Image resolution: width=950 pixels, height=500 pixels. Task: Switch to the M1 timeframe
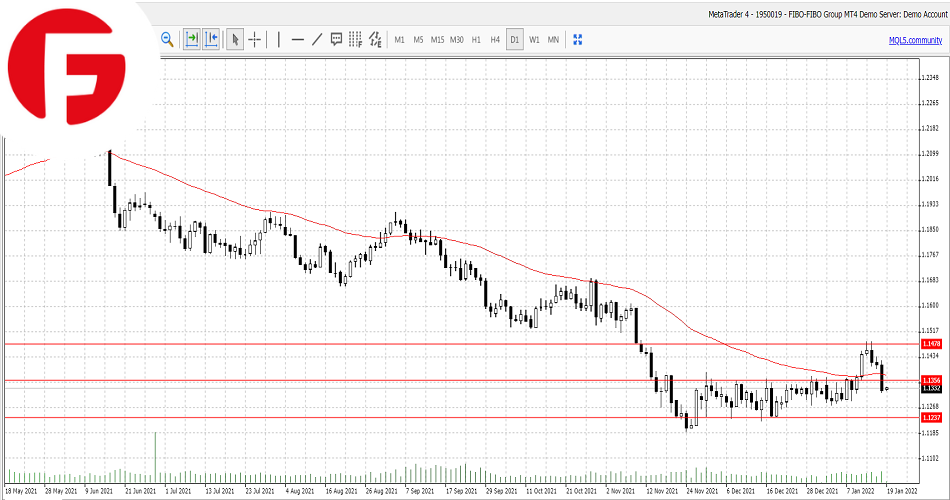point(399,40)
